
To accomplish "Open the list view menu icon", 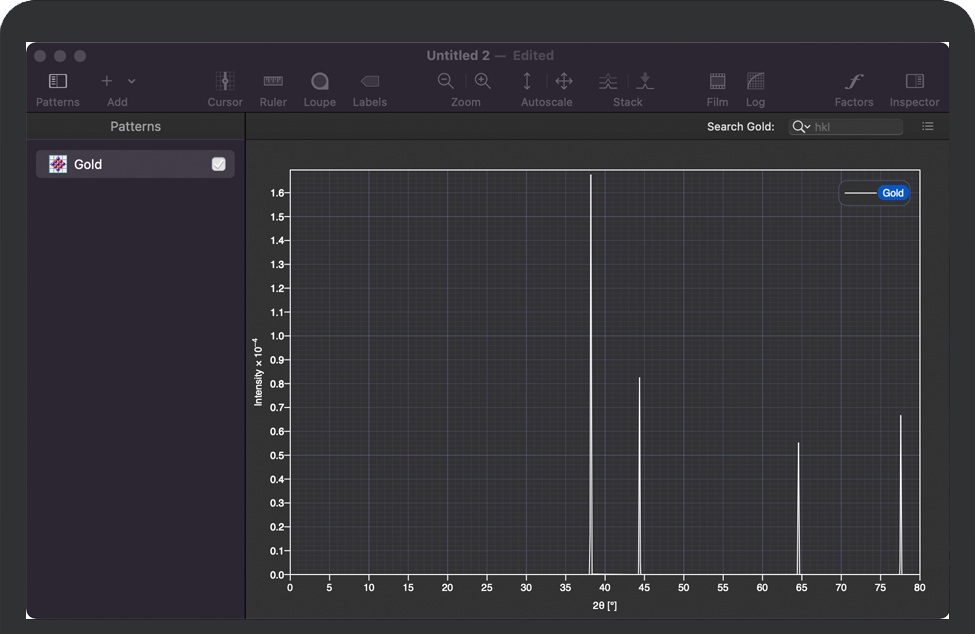I will click(928, 127).
